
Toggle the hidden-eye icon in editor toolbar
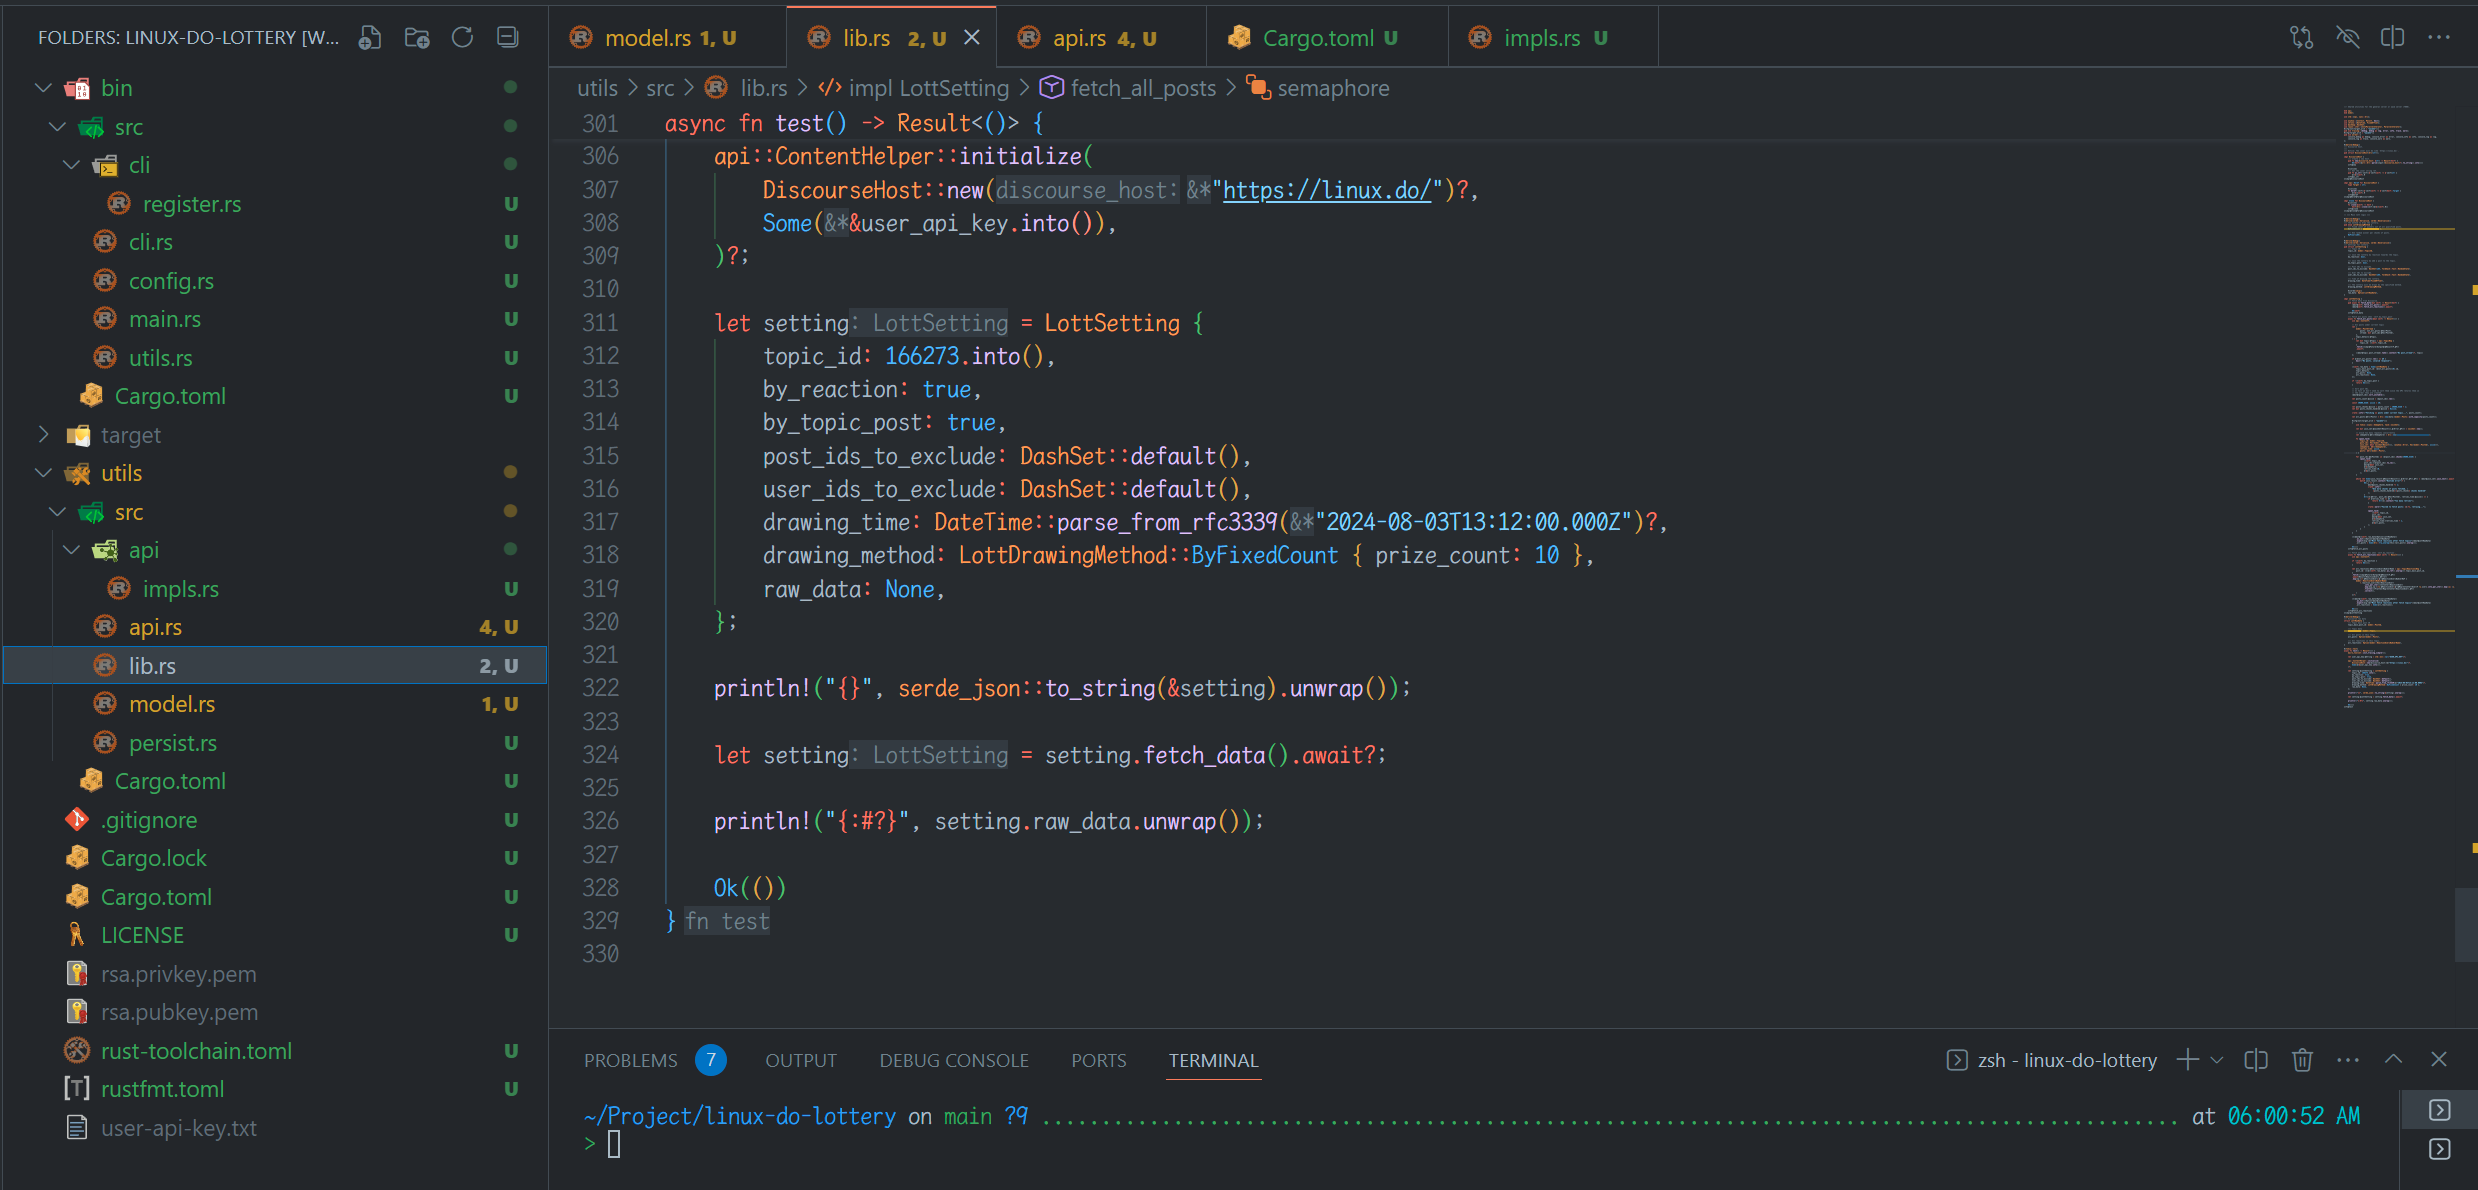click(2347, 38)
